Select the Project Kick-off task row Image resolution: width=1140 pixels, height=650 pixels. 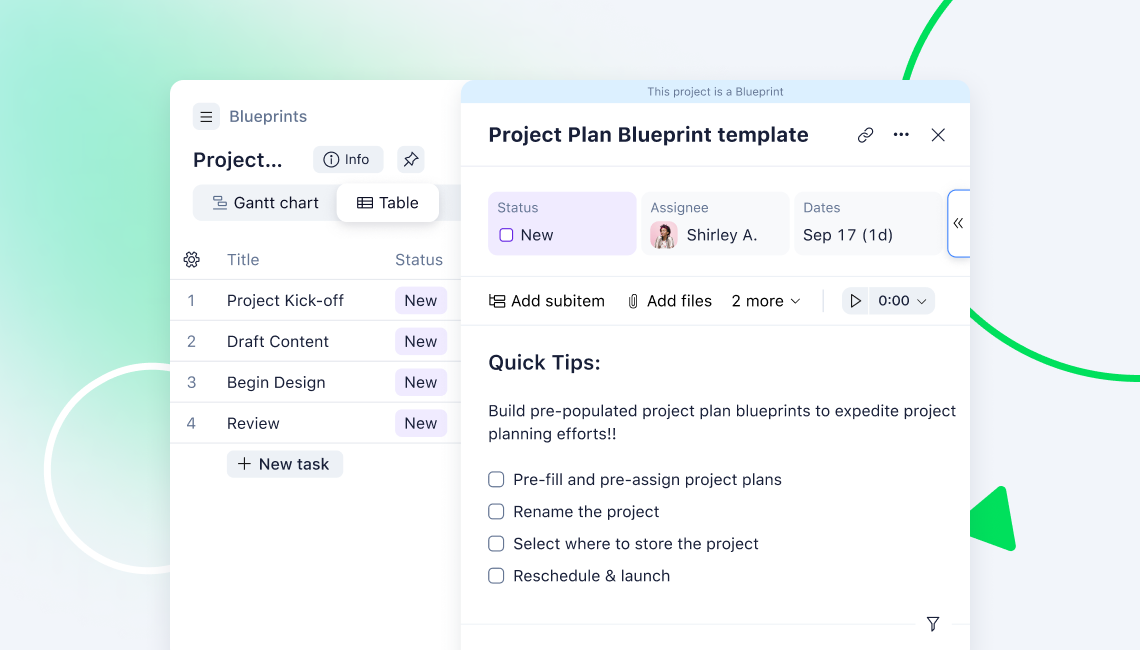pos(284,300)
